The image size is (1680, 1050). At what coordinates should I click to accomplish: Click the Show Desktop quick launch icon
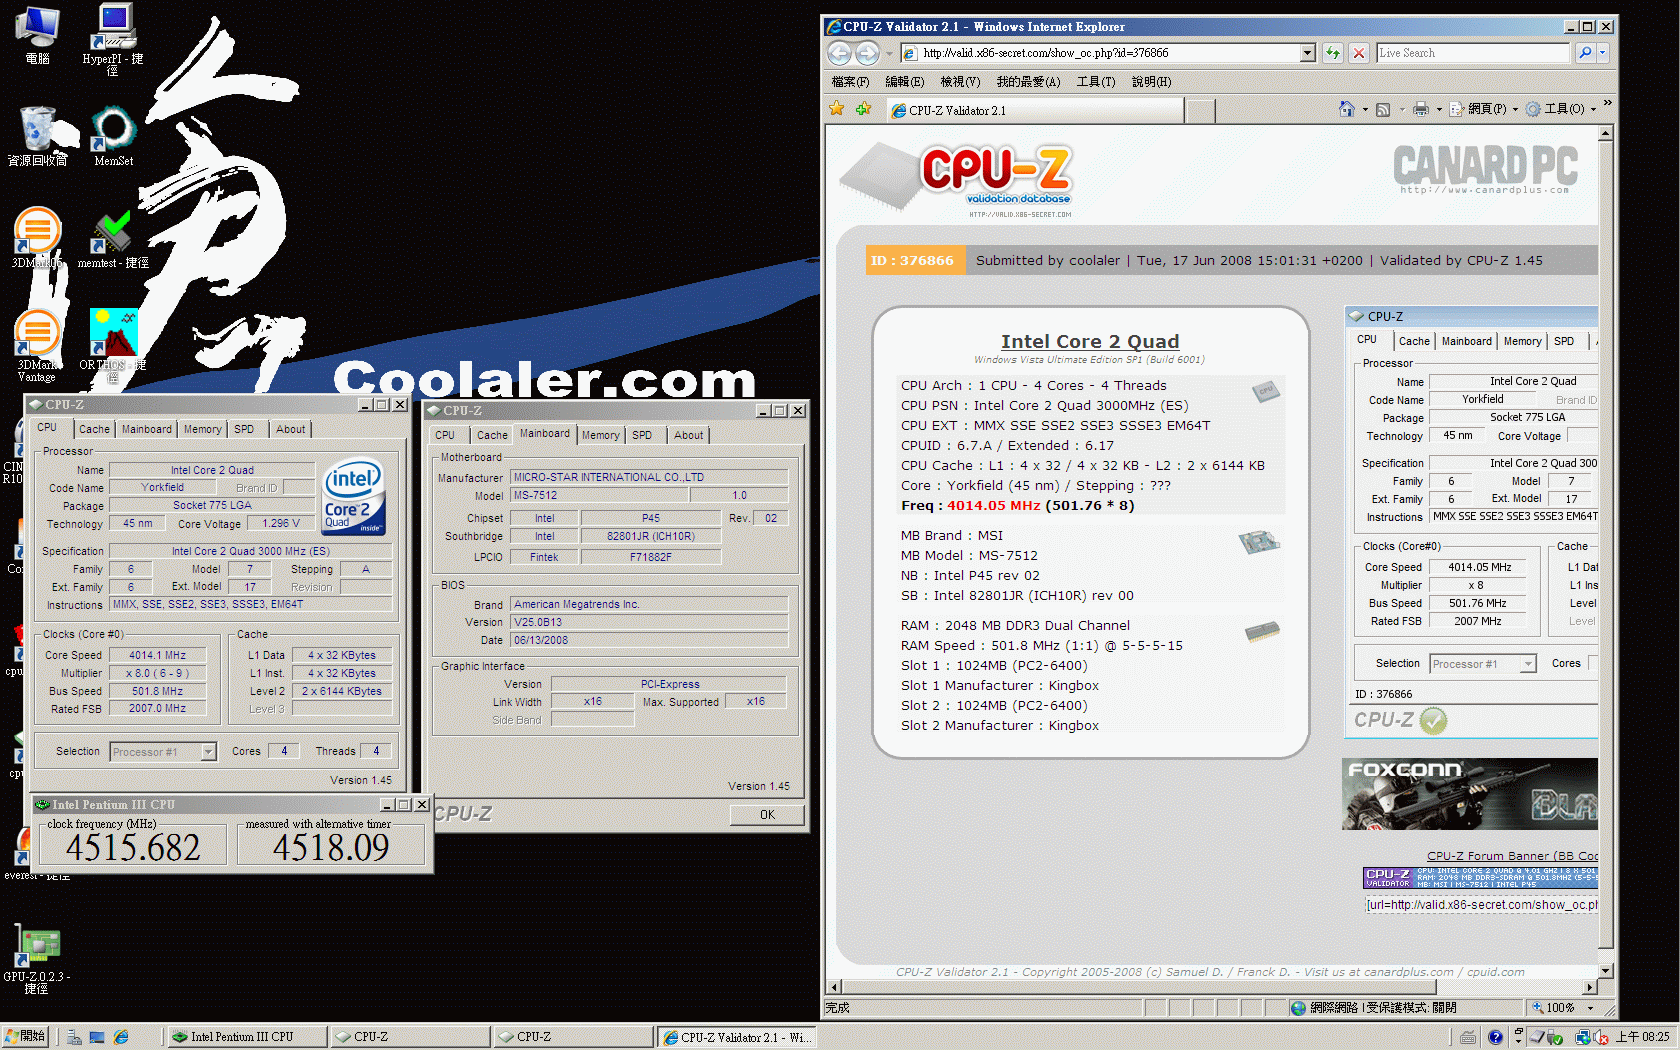(97, 1037)
